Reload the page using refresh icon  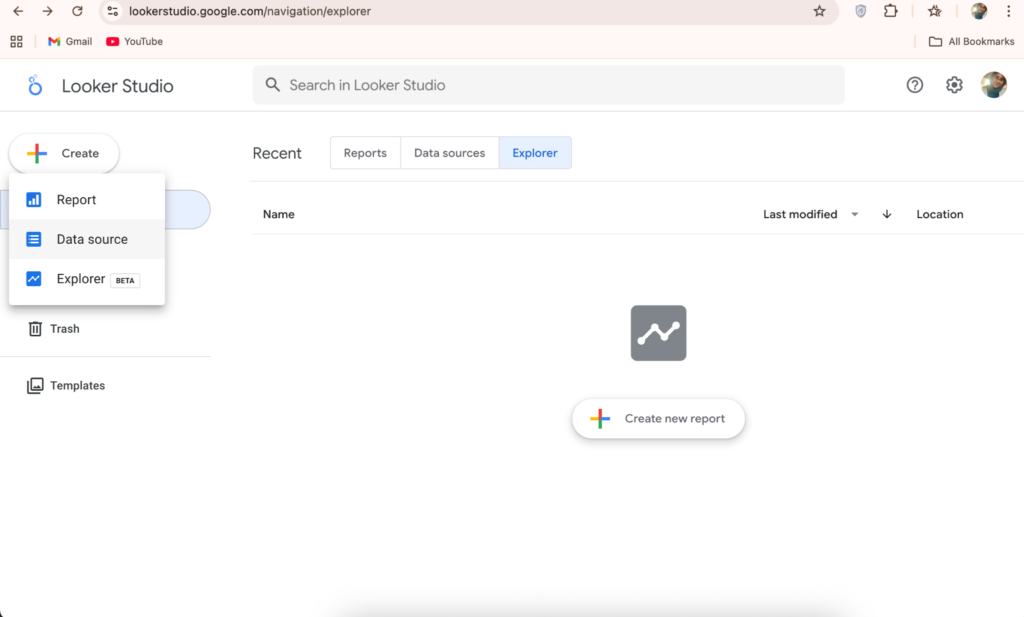tap(77, 11)
